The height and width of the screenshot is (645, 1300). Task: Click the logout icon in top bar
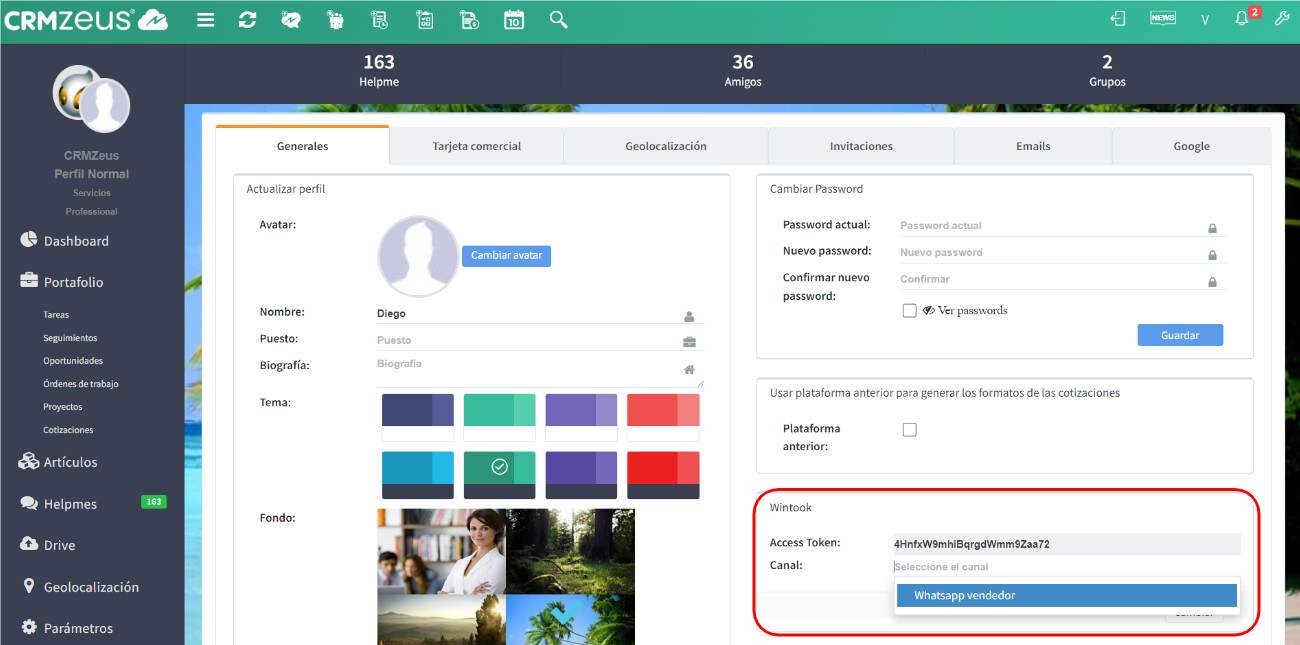pos(1118,19)
